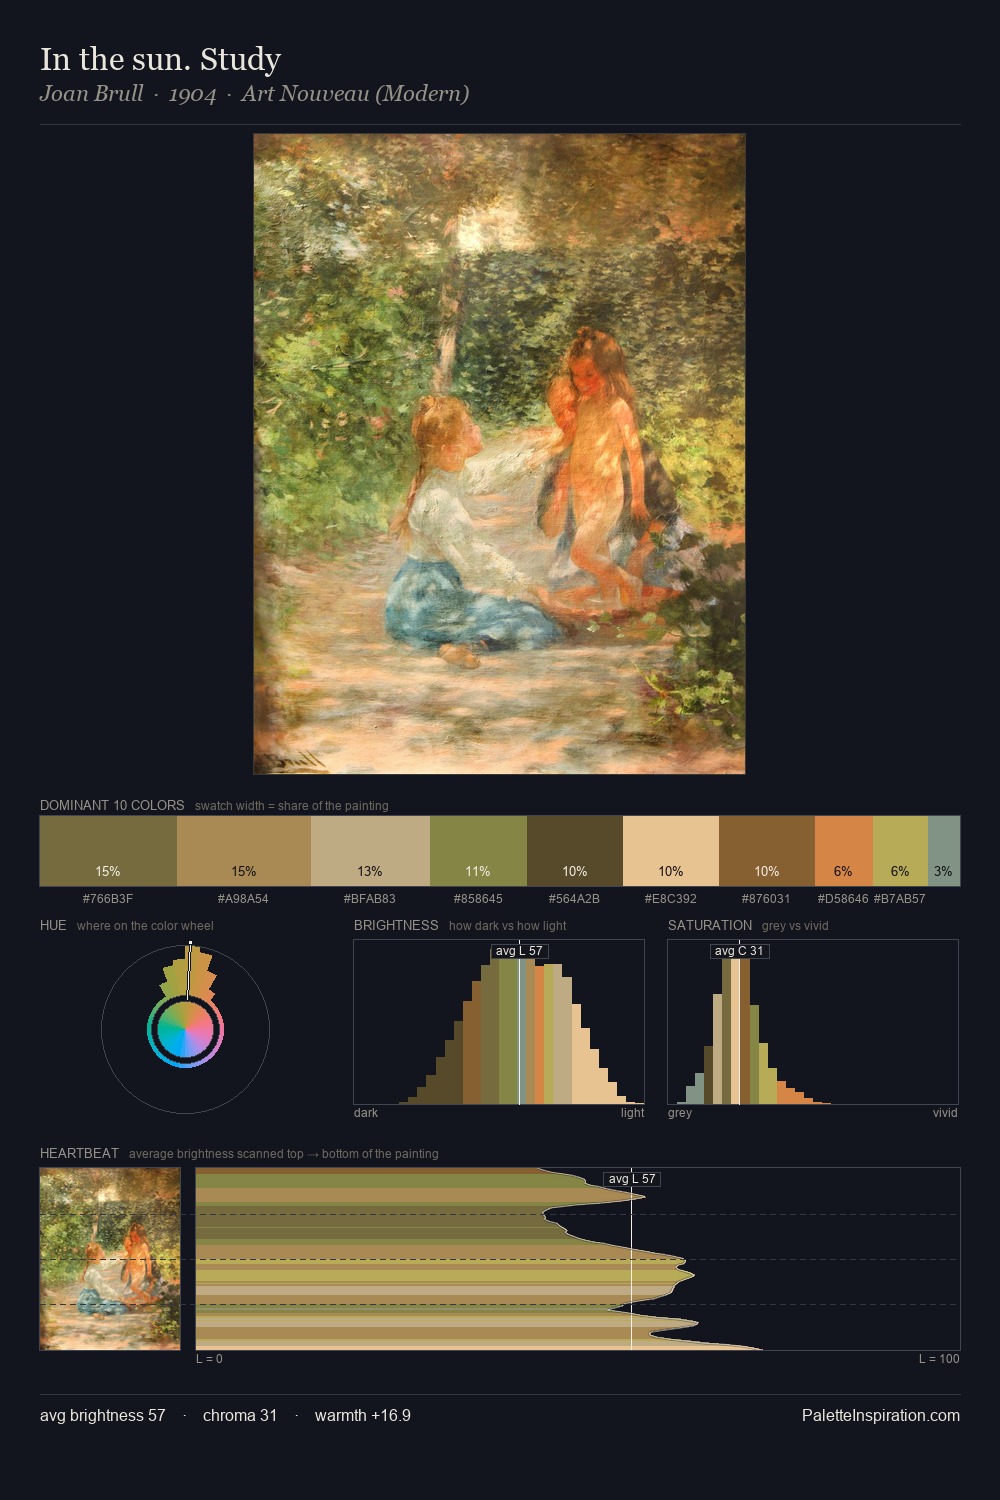
Task: Click the Heartbeat brightness profile chart
Action: [x=578, y=1259]
